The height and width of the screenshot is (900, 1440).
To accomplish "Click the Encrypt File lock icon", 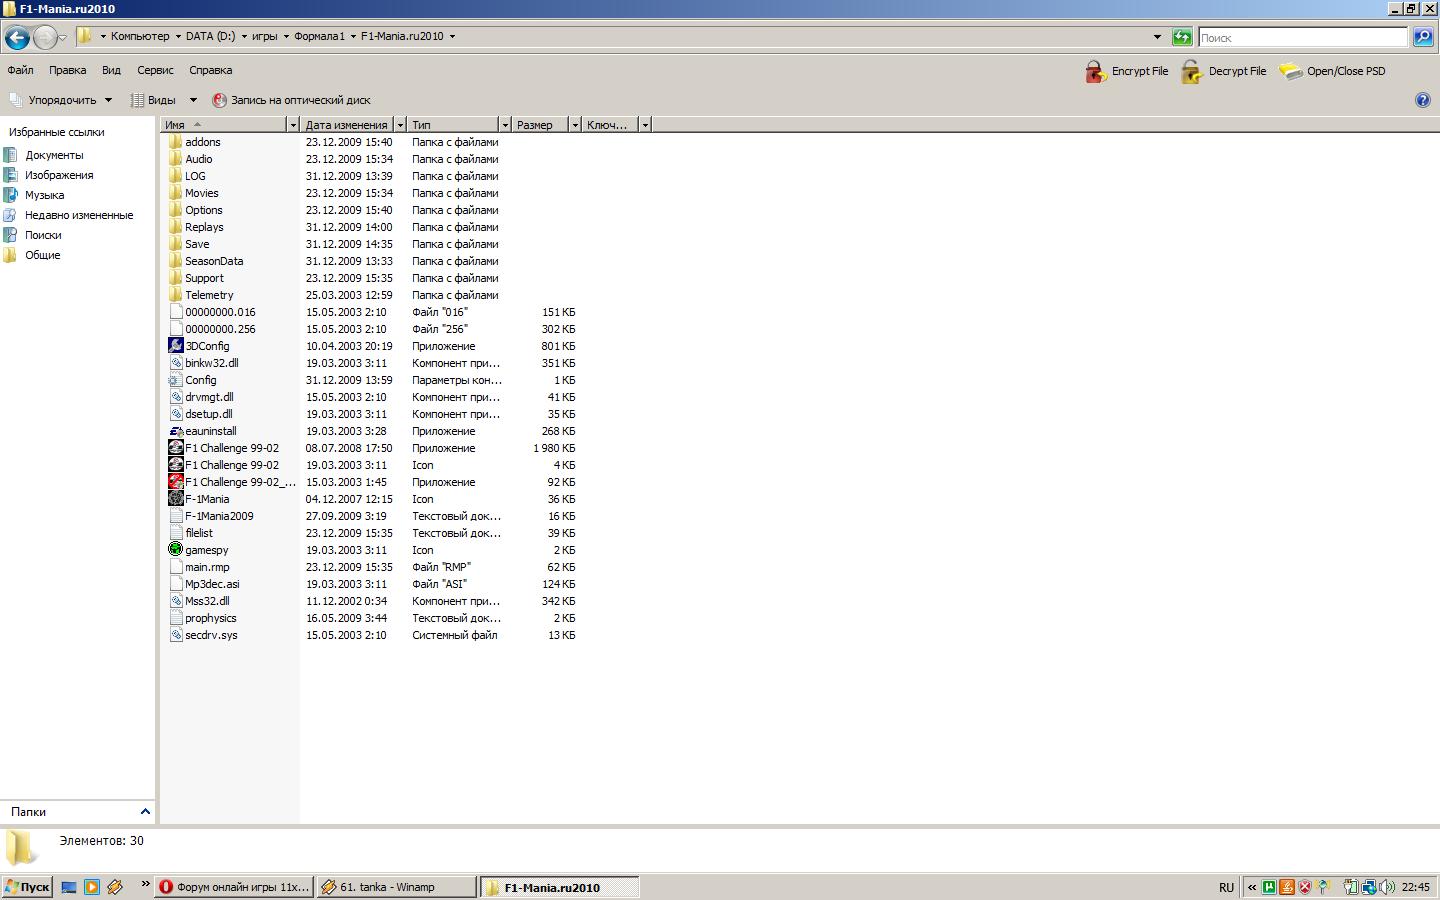I will pyautogui.click(x=1096, y=72).
